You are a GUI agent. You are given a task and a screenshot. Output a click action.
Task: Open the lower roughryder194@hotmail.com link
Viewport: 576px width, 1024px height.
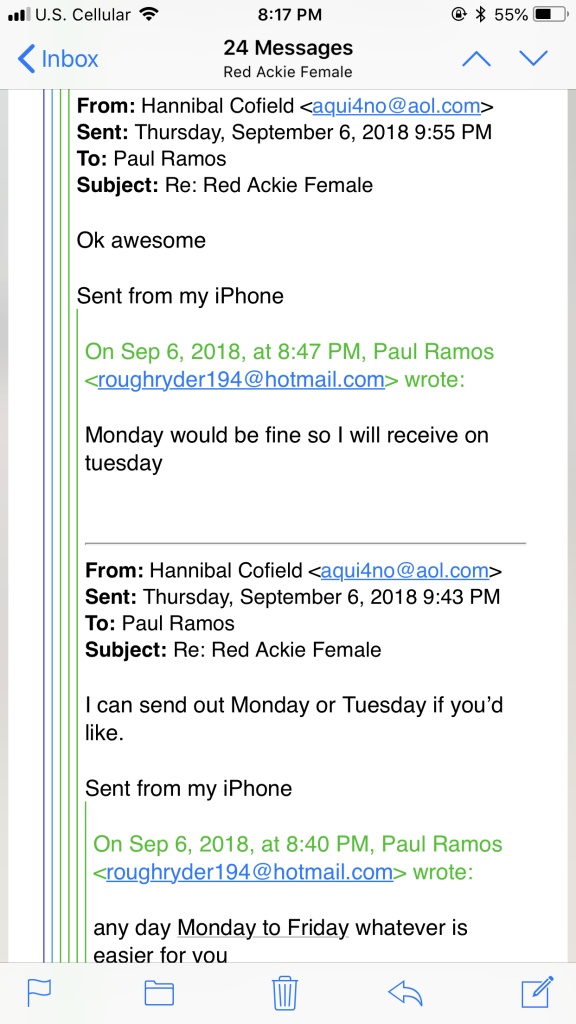pyautogui.click(x=249, y=872)
